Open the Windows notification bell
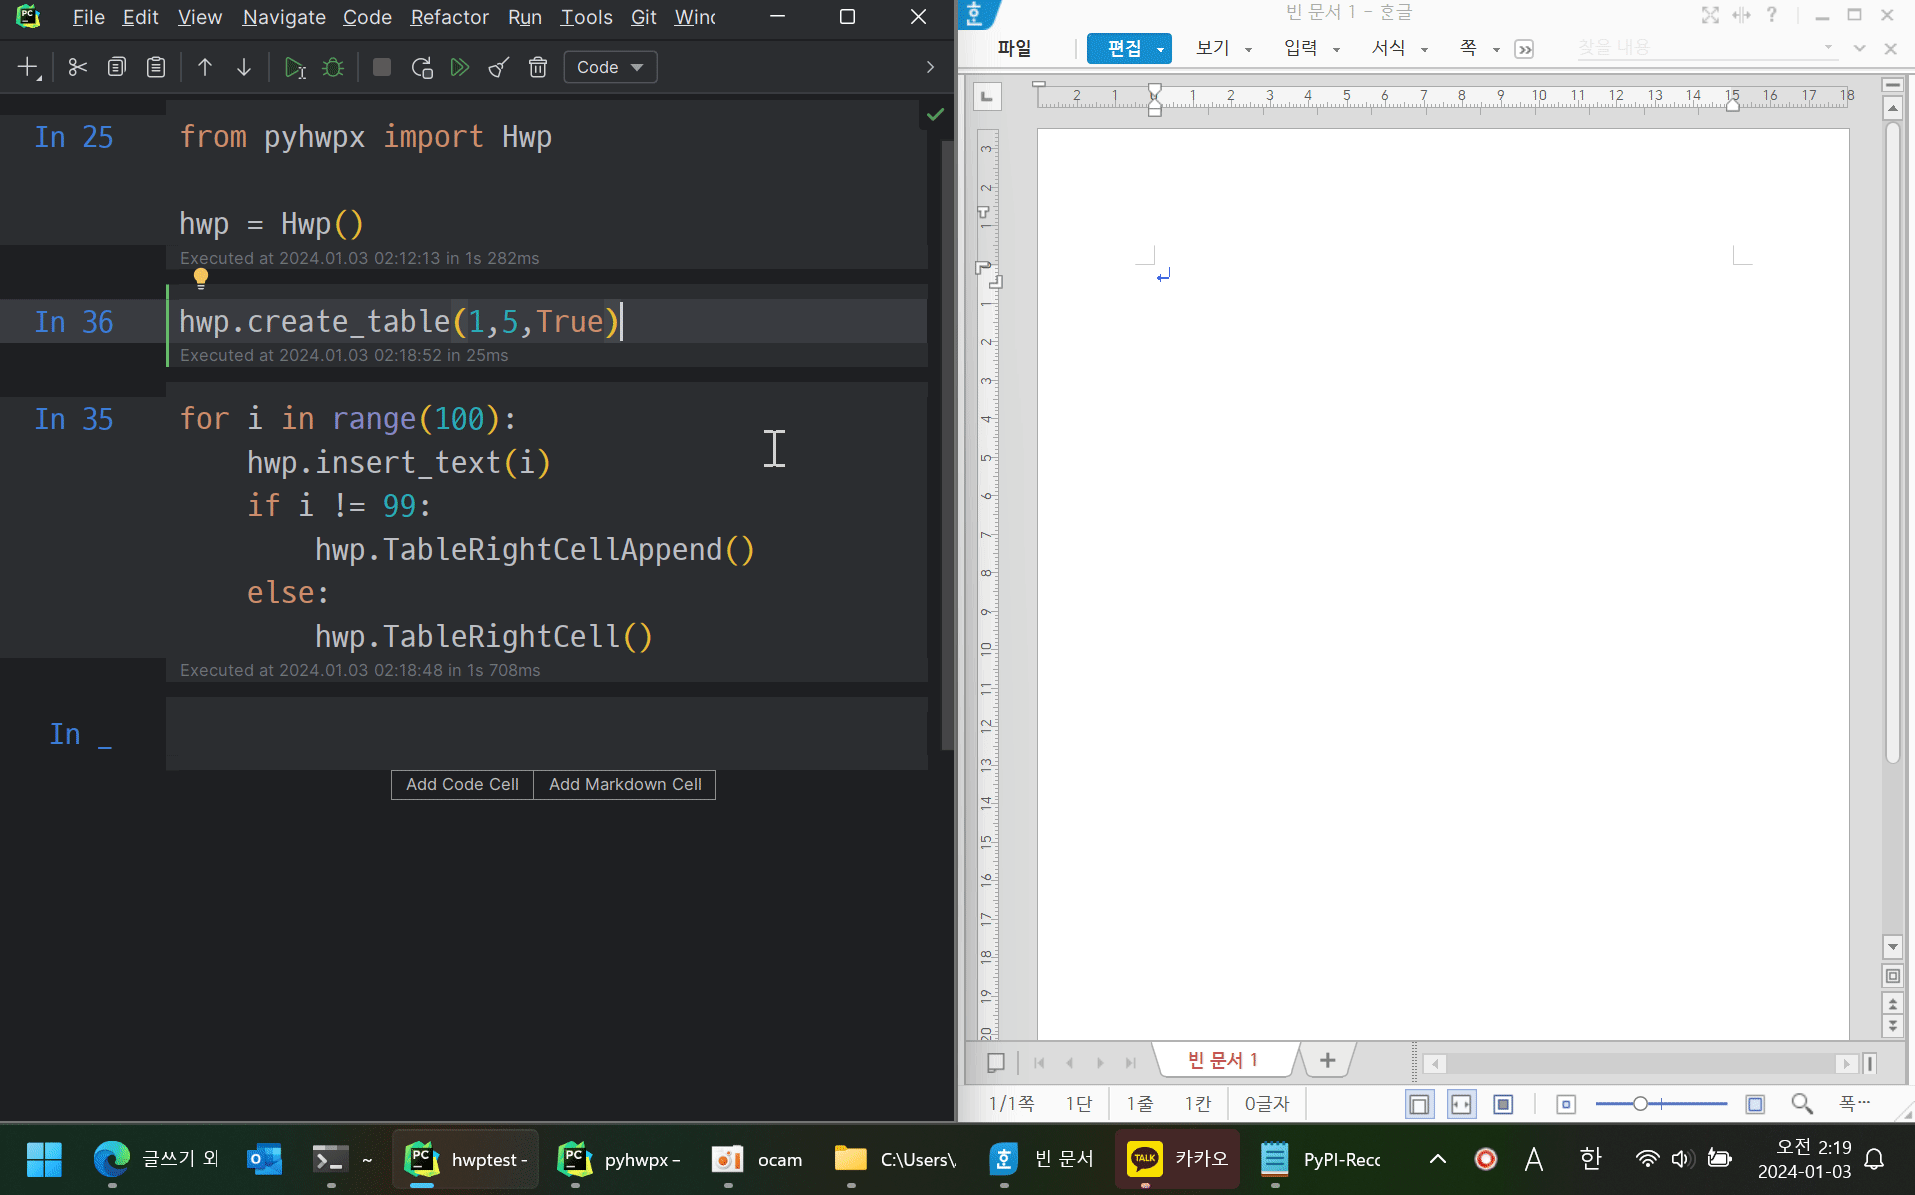Viewport: 1915px width, 1195px height. (x=1875, y=1159)
